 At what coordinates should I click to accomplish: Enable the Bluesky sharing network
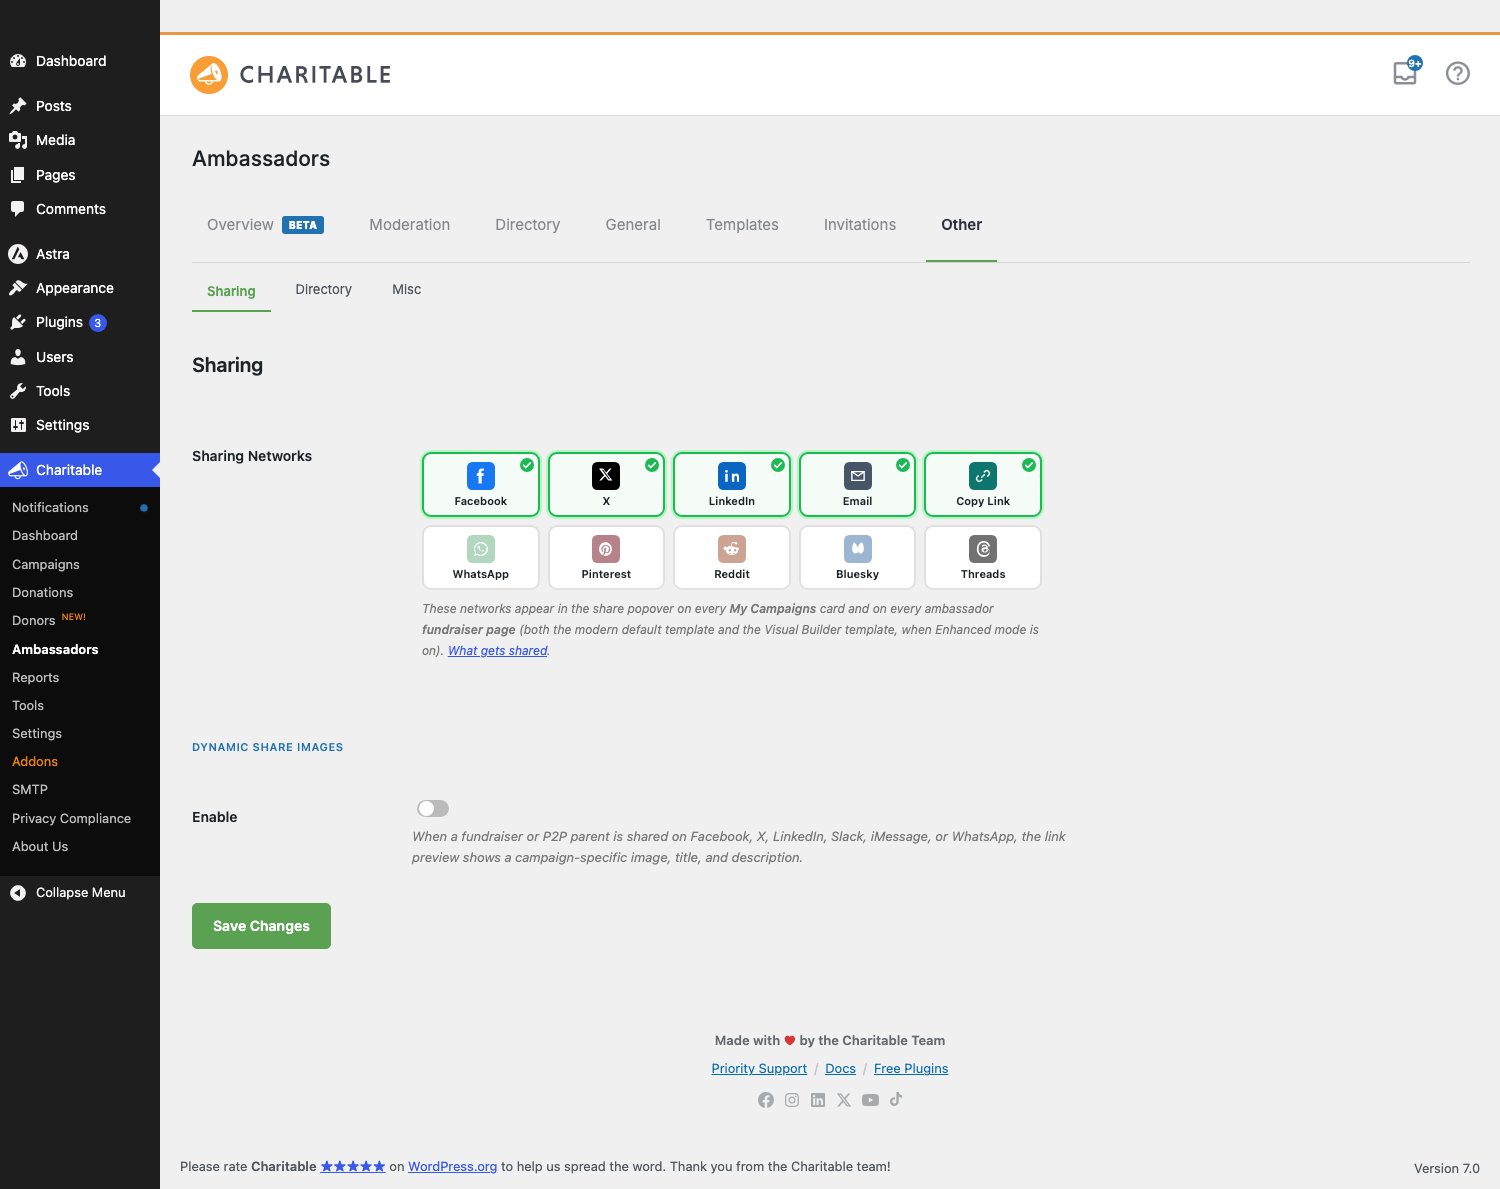[x=858, y=558]
